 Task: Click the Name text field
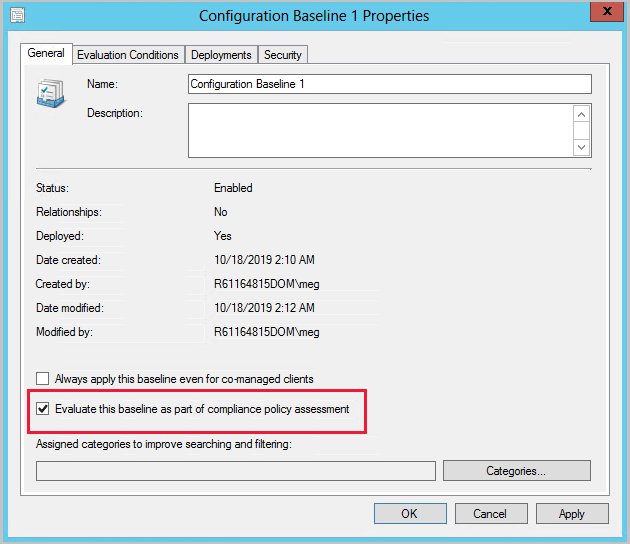coord(389,84)
